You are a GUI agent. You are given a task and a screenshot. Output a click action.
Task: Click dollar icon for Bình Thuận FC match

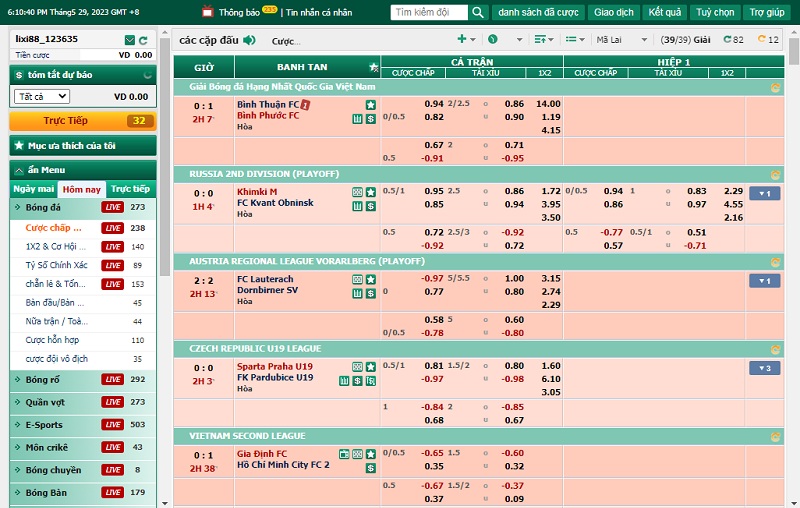coord(371,119)
